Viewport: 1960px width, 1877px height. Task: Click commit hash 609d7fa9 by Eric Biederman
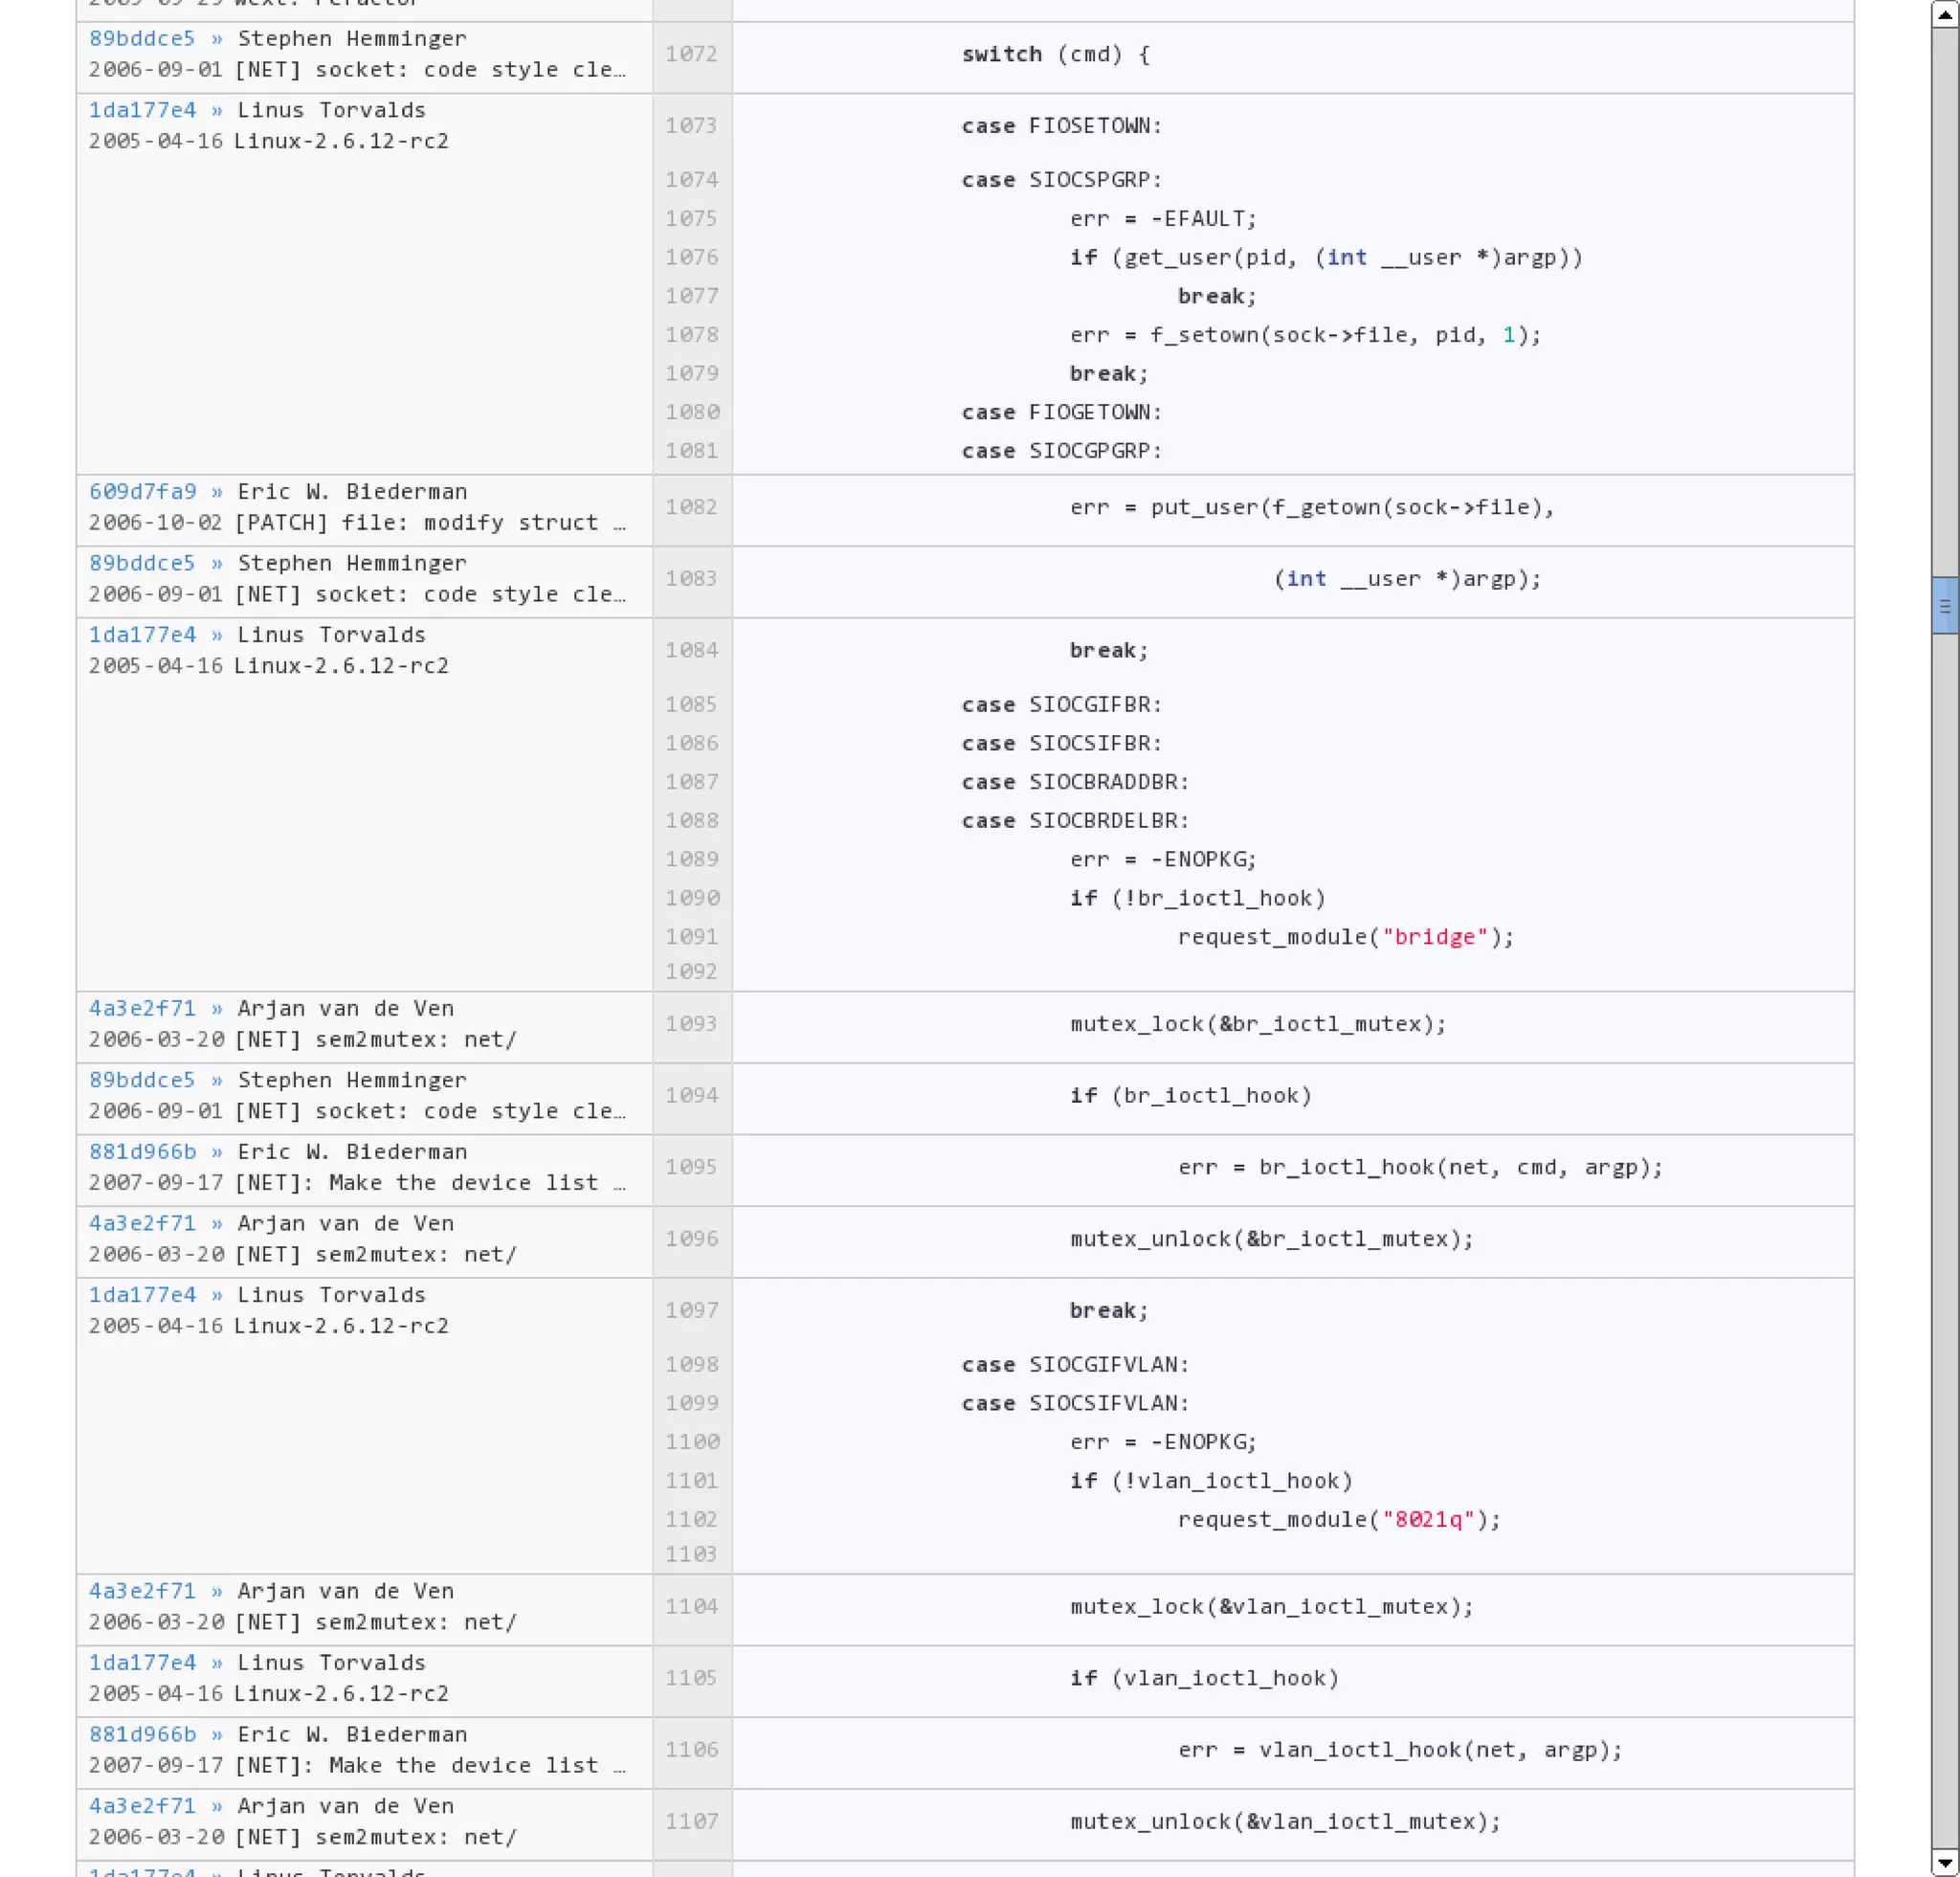point(142,491)
